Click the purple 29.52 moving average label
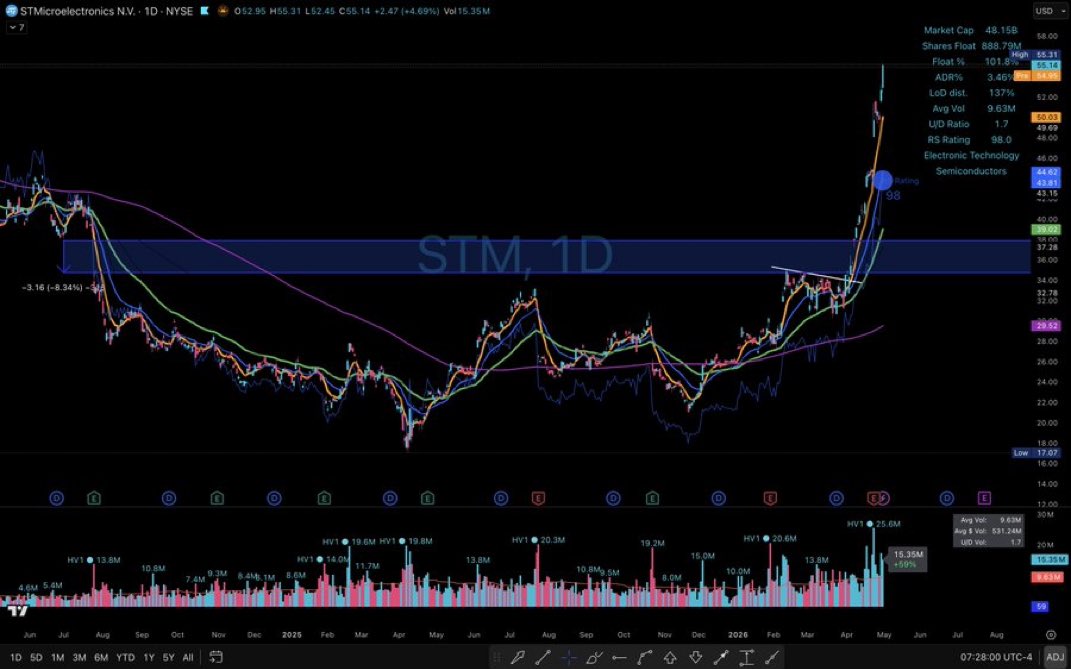Viewport: 1071px width, 669px height. 1047,327
